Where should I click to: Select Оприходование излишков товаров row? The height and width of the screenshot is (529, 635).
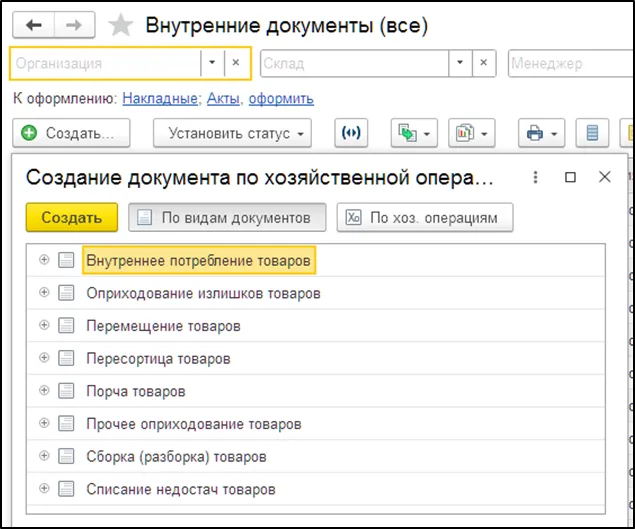(x=316, y=293)
